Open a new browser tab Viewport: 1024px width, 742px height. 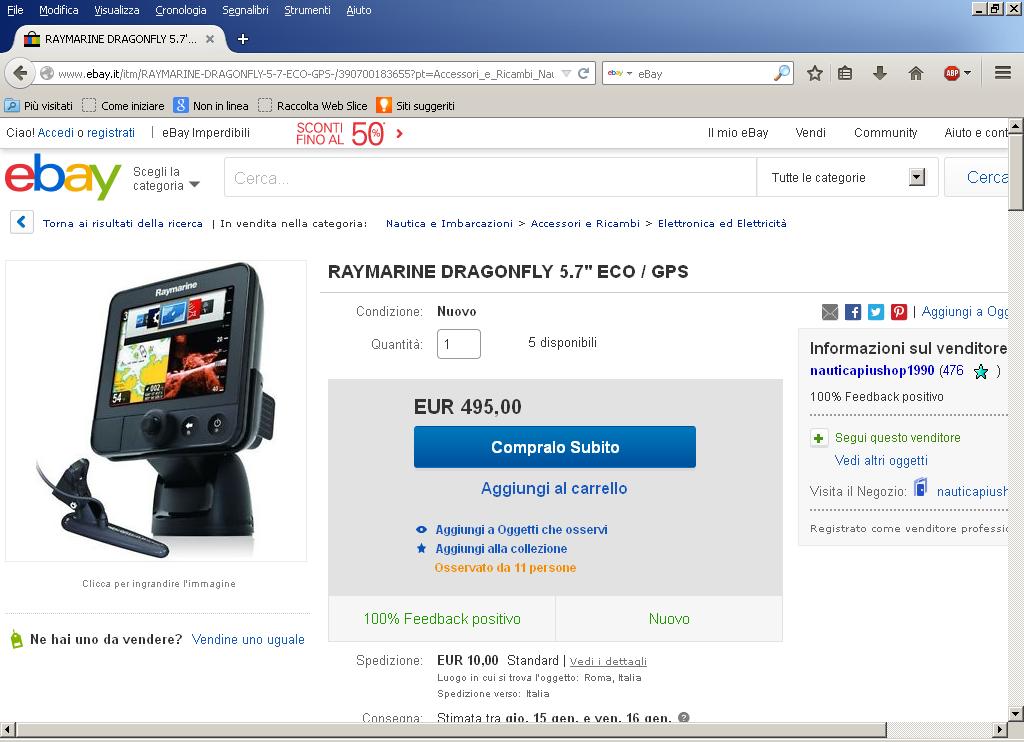tap(243, 39)
